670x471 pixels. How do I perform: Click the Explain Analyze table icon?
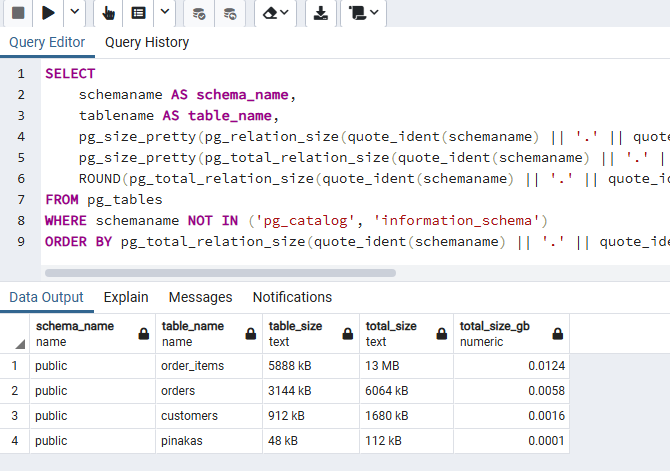tap(138, 13)
